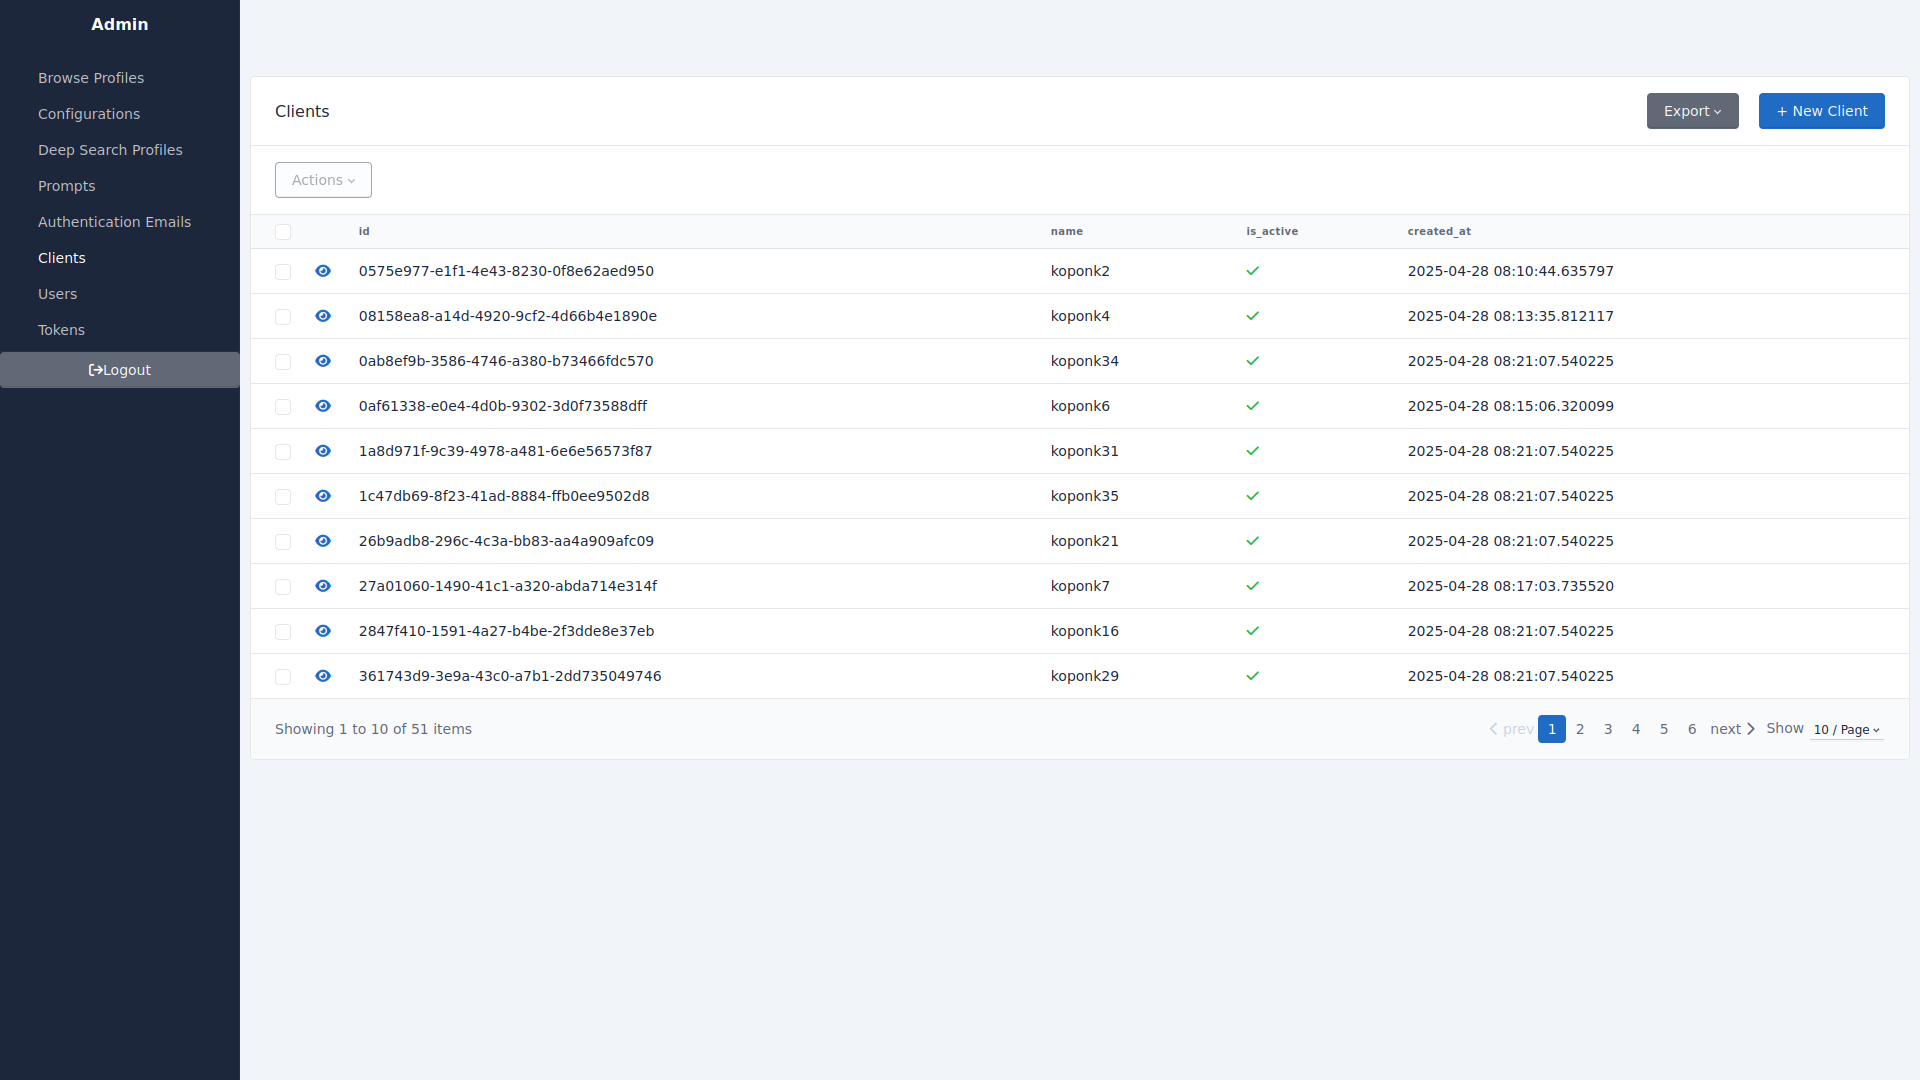The height and width of the screenshot is (1080, 1920).
Task: Go to page 3 of clients
Action: click(x=1608, y=729)
